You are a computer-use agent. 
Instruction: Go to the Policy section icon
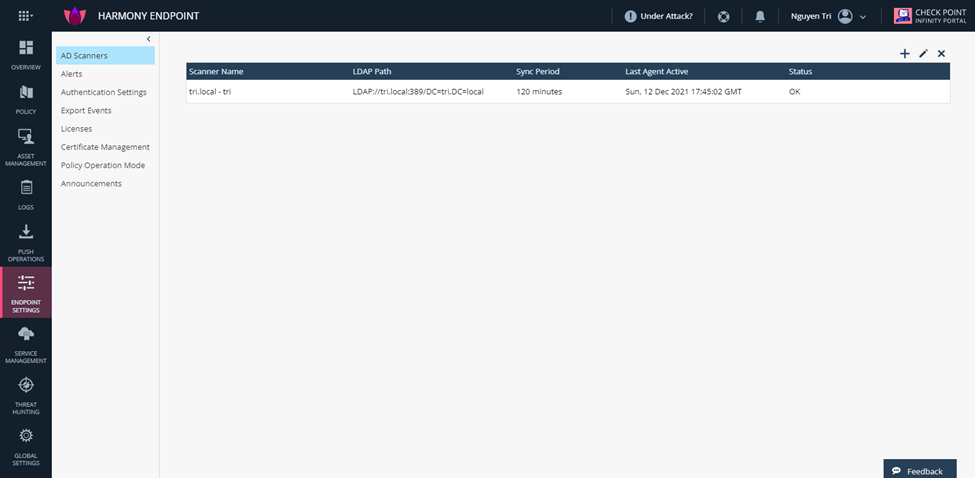25,93
